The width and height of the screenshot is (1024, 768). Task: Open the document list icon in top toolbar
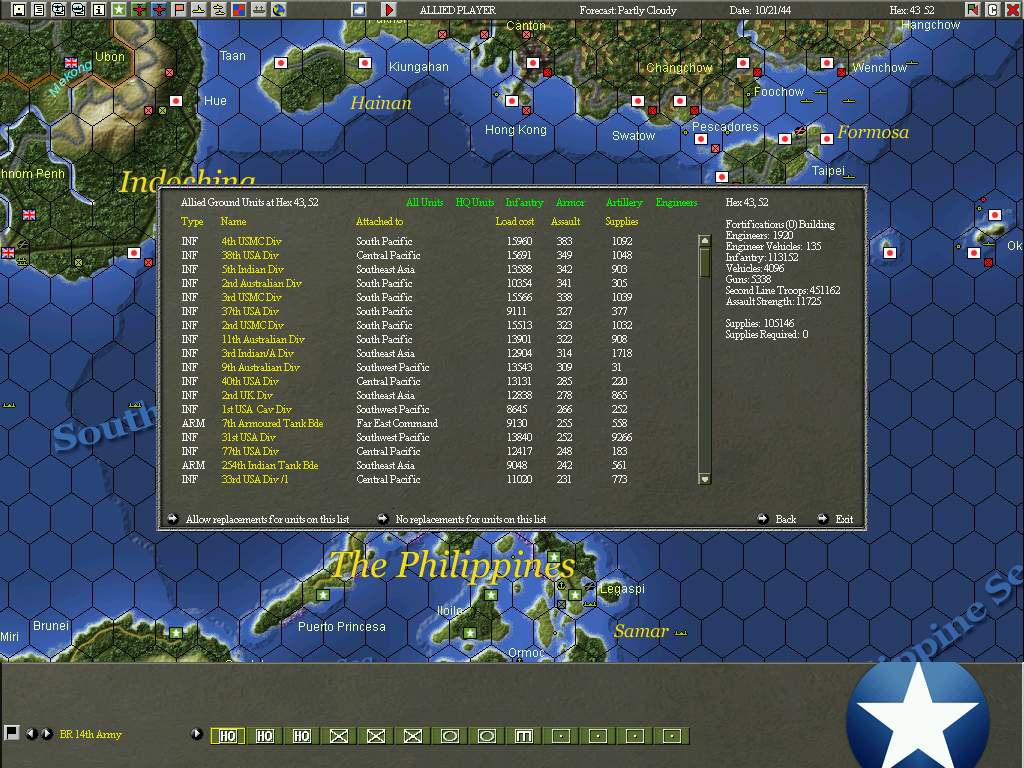click(x=39, y=9)
